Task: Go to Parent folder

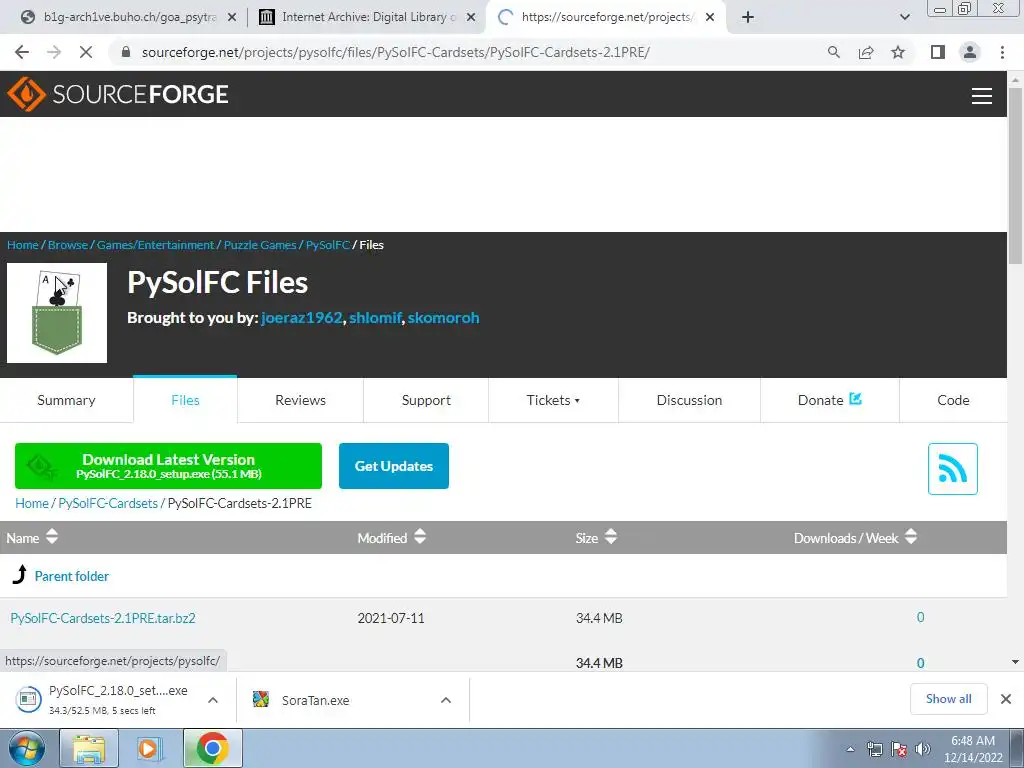Action: [x=72, y=576]
